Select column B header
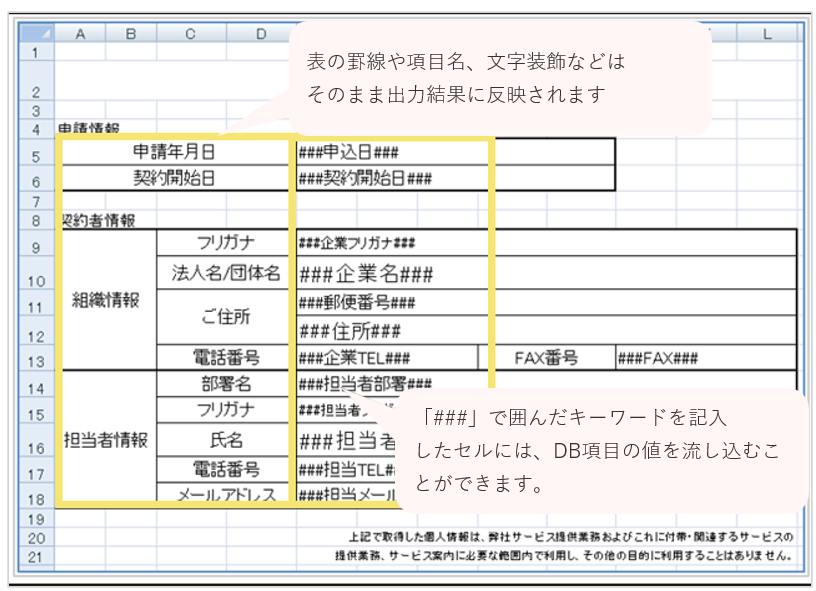 click(131, 33)
